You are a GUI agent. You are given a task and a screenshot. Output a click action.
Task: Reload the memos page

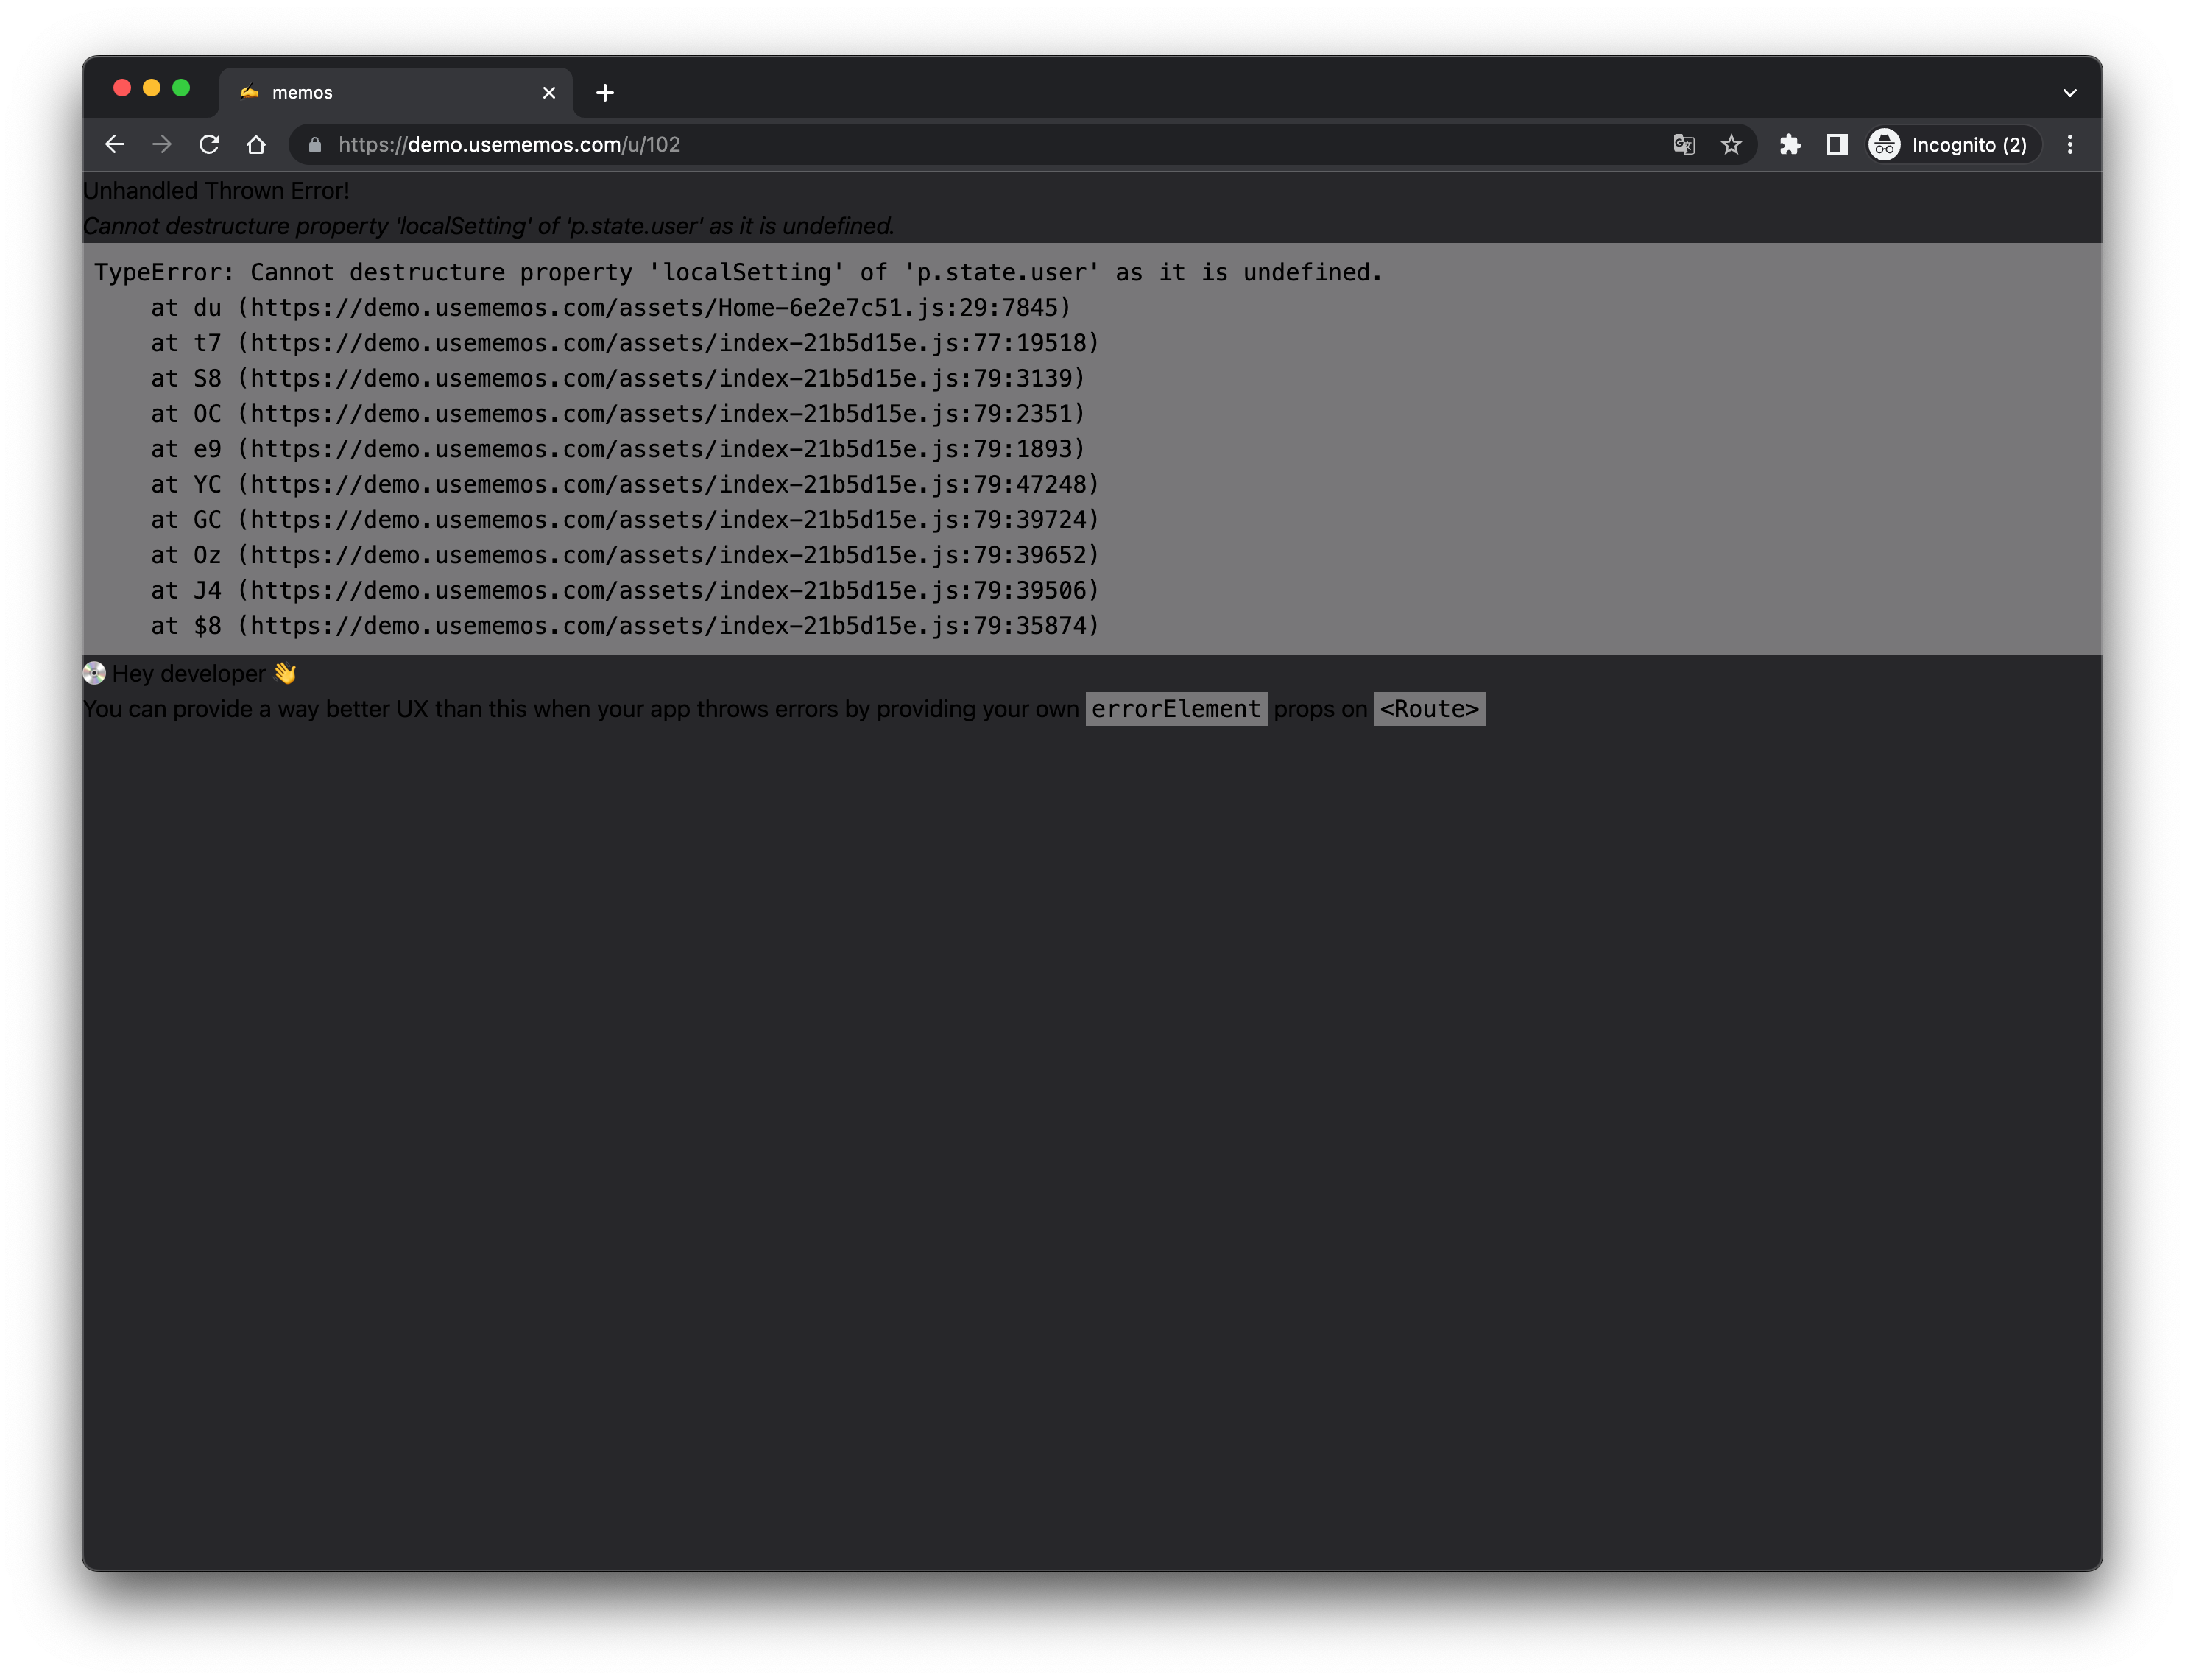pos(210,144)
